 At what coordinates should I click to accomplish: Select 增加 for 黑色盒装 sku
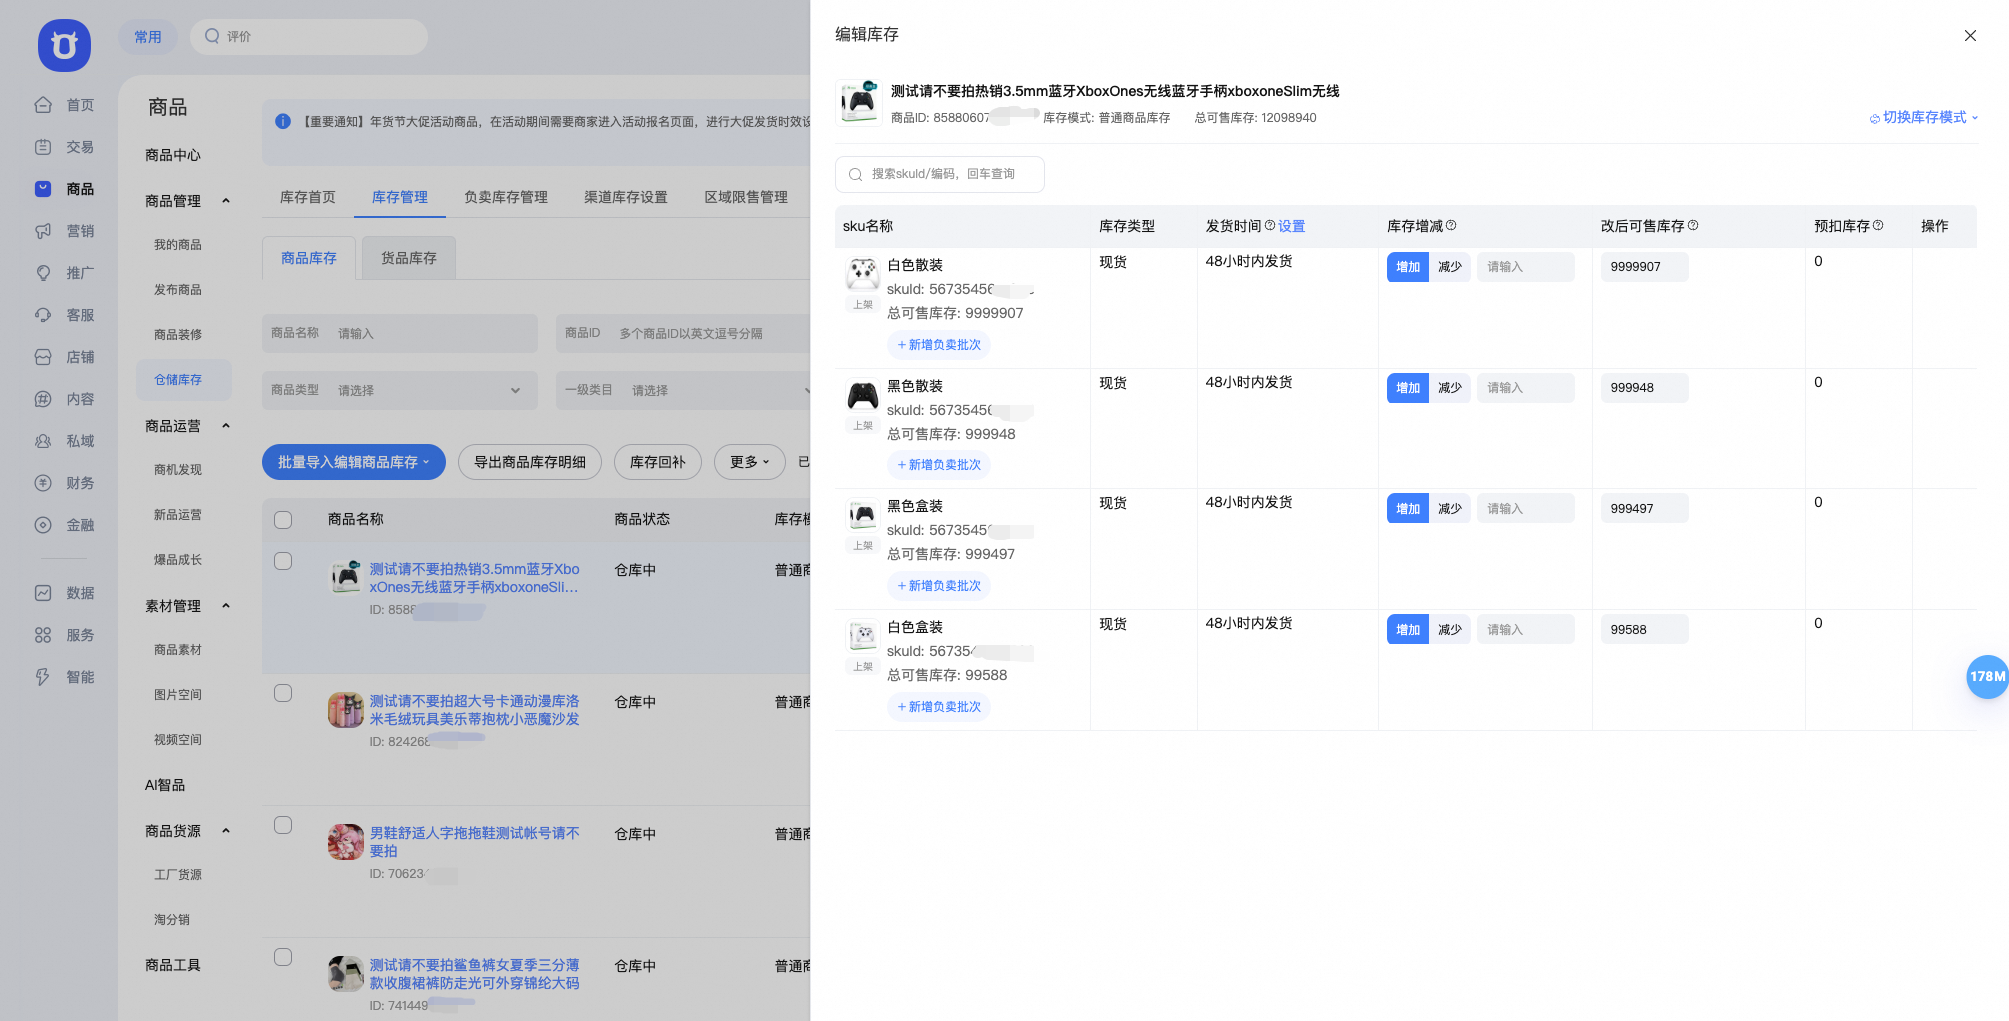[1408, 509]
